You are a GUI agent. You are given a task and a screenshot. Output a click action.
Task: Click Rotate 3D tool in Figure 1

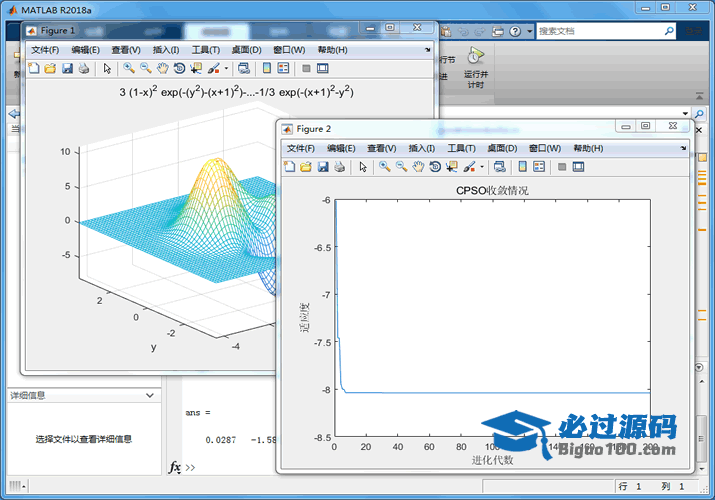179,69
